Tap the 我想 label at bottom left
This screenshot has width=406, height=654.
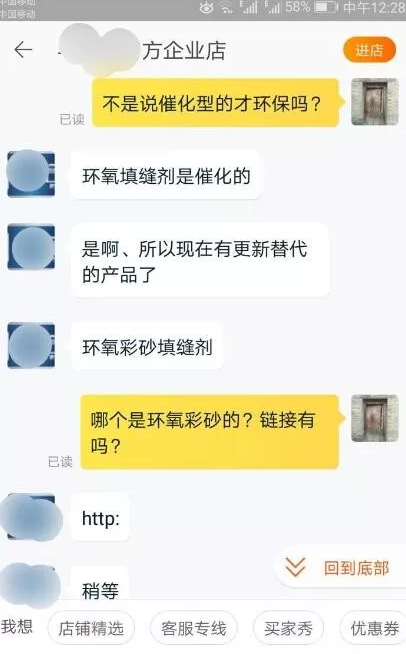point(17,627)
